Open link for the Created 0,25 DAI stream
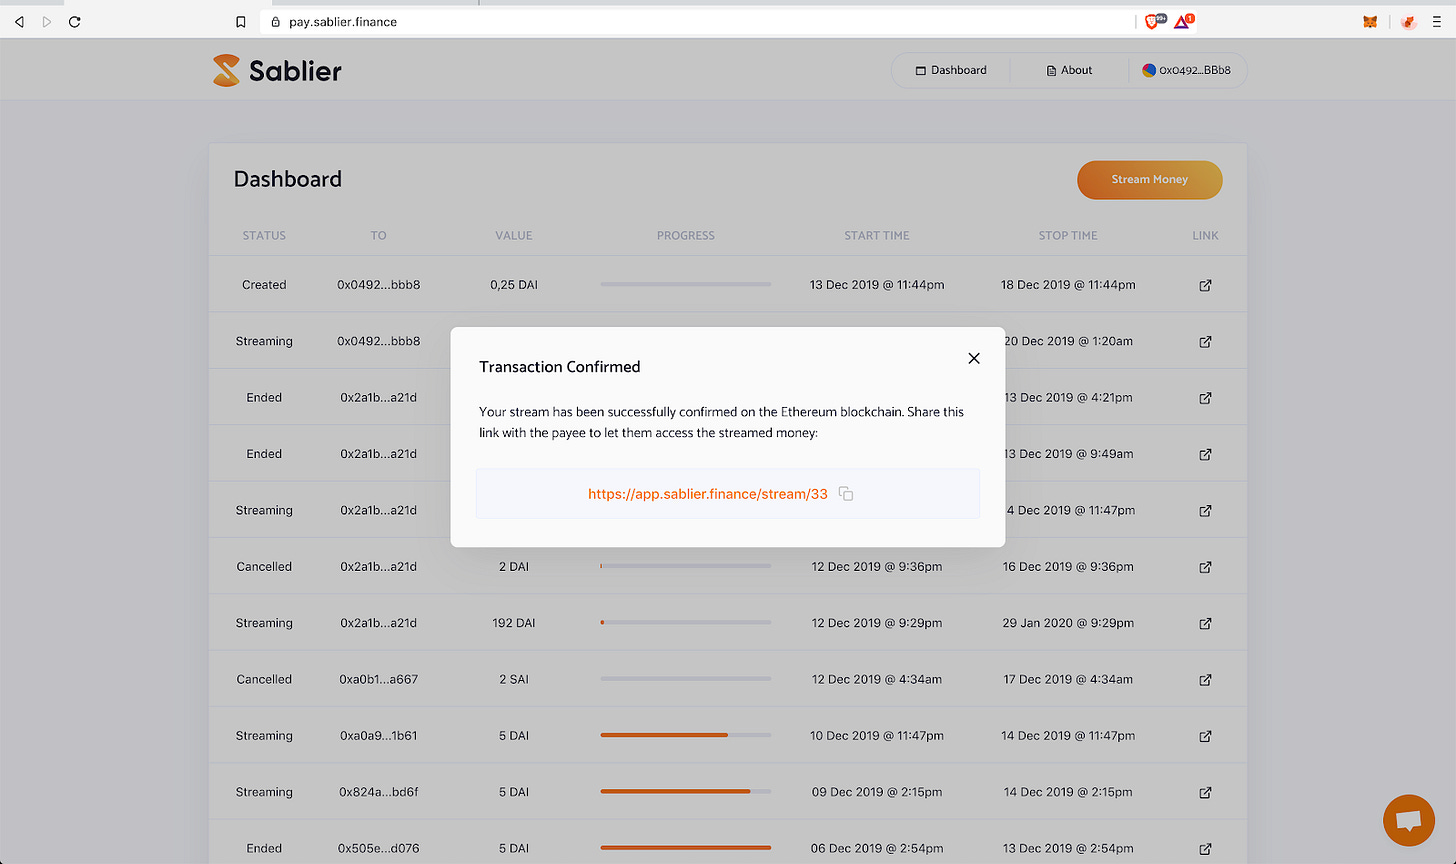Screen dimensions: 1456x864 click(1205, 285)
